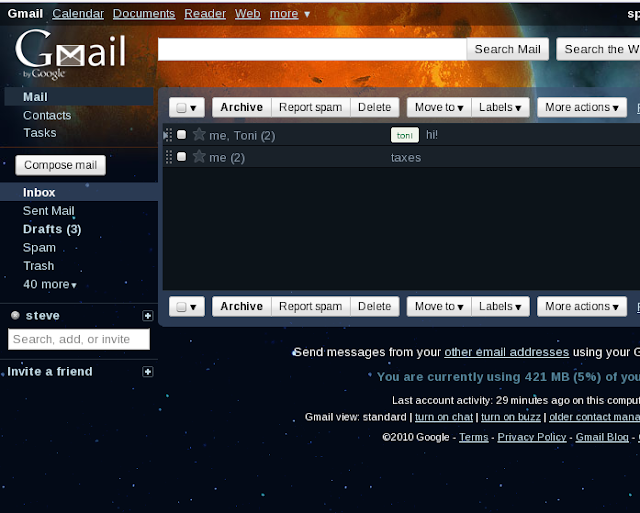Click "turn on buzz" link
Viewport: 640px width, 513px height.
(511, 417)
